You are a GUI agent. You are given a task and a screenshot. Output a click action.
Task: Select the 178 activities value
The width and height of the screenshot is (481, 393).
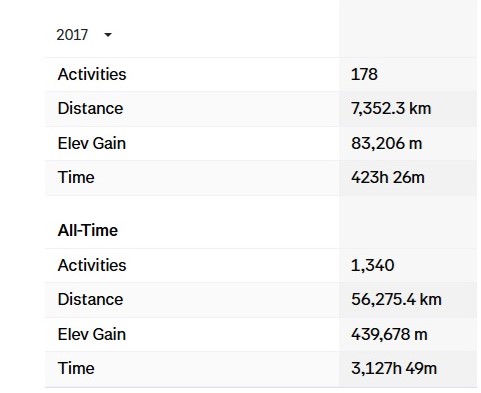pyautogui.click(x=364, y=74)
